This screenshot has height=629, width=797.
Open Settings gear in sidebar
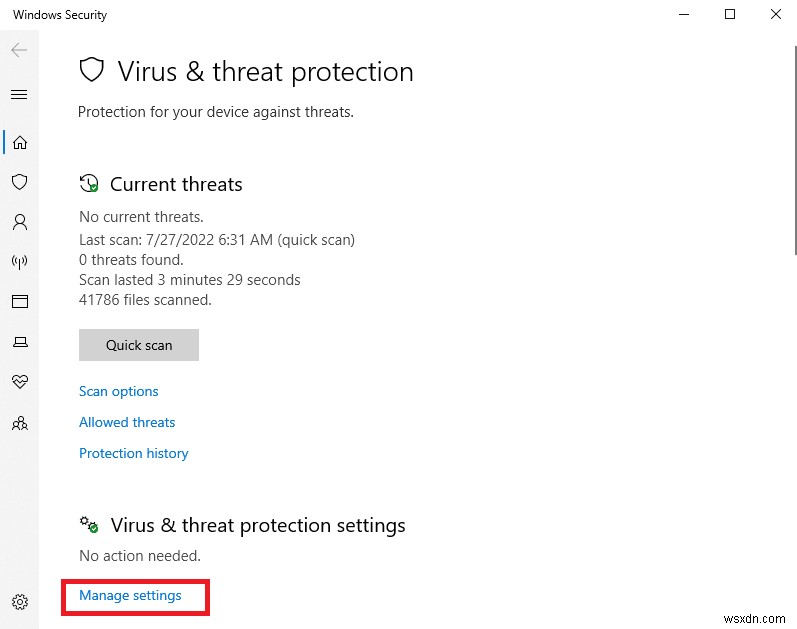tap(19, 602)
